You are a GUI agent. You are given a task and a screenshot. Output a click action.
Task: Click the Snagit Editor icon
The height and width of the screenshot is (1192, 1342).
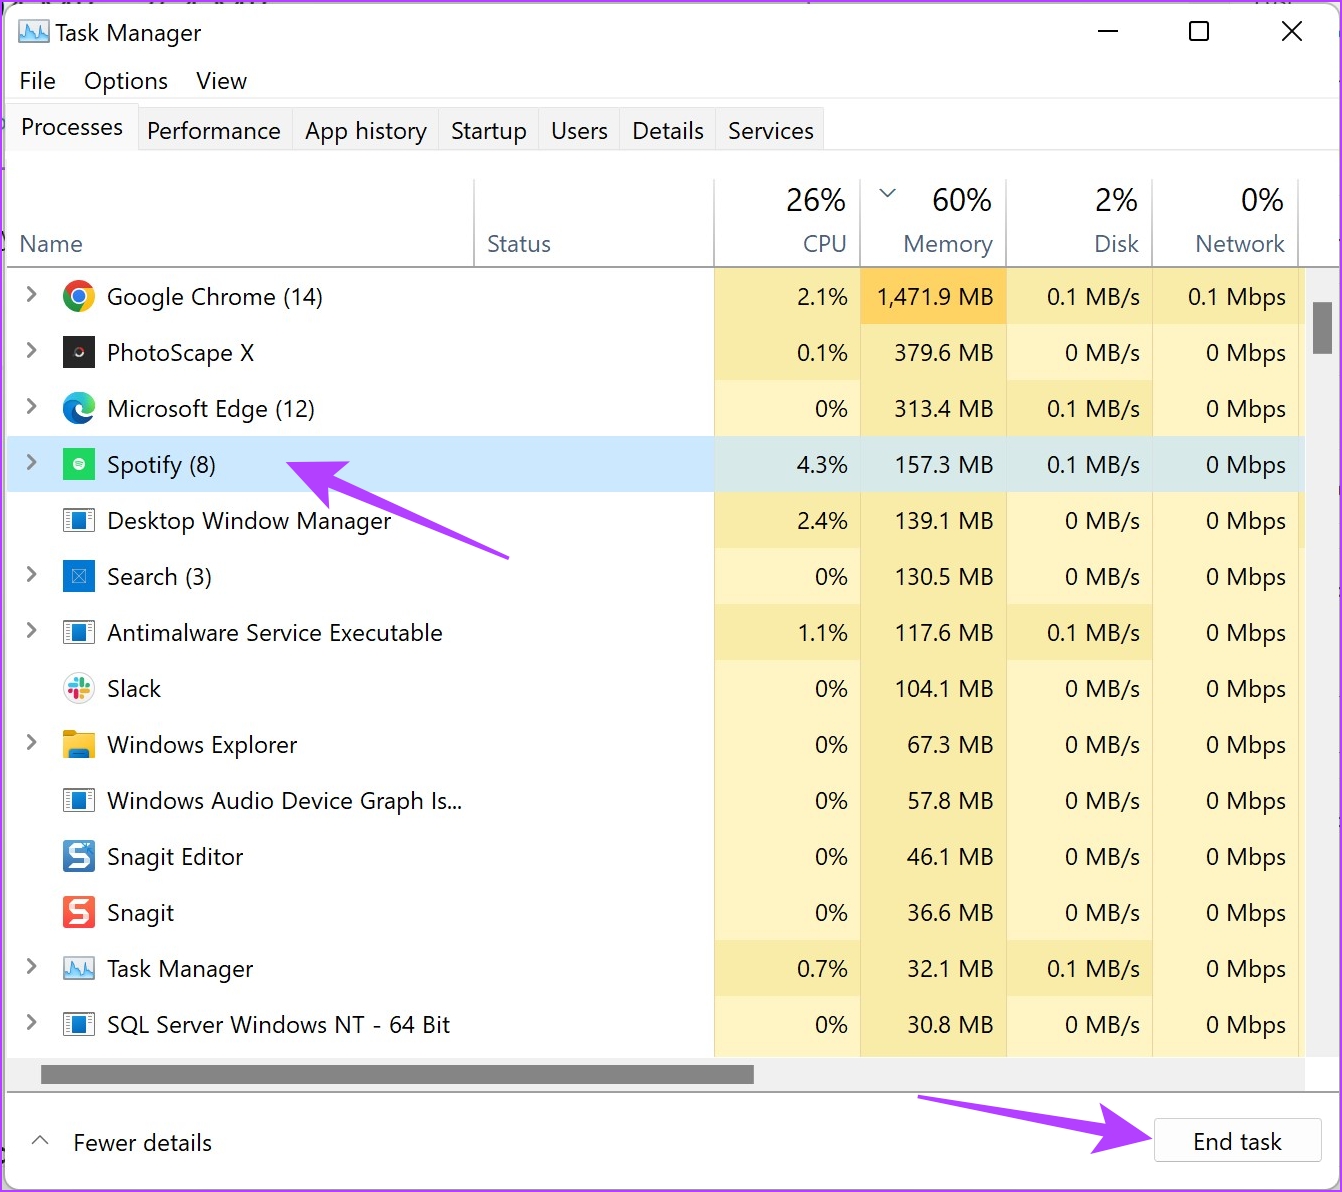coord(79,857)
